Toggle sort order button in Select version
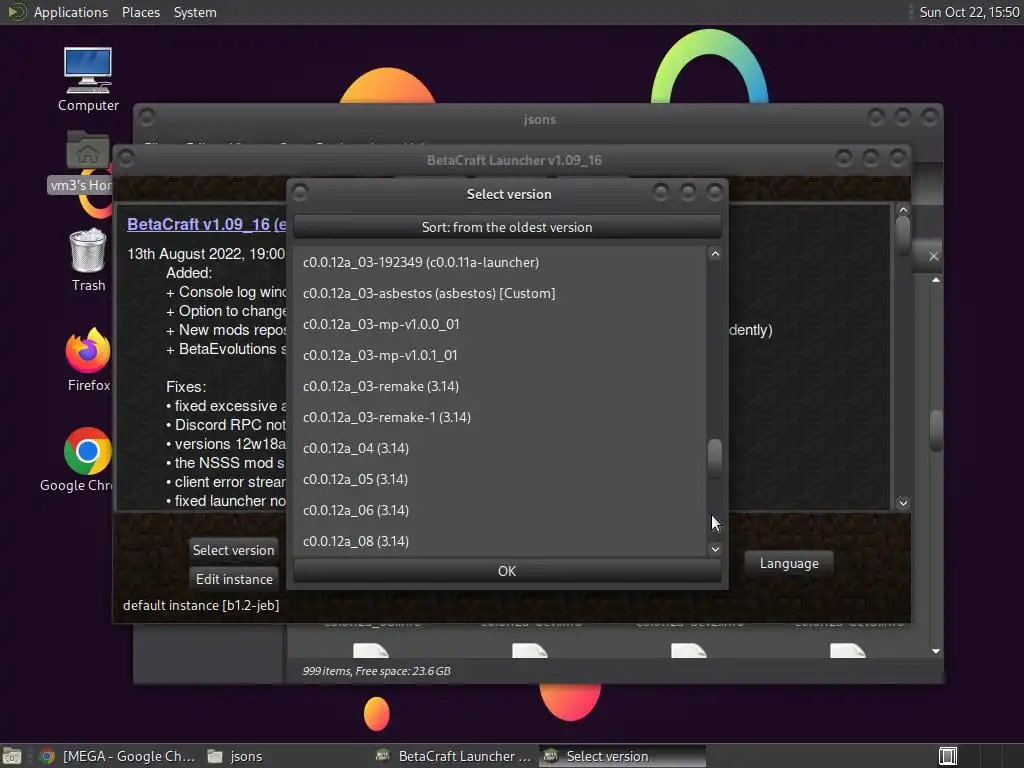1024x768 pixels. (507, 227)
